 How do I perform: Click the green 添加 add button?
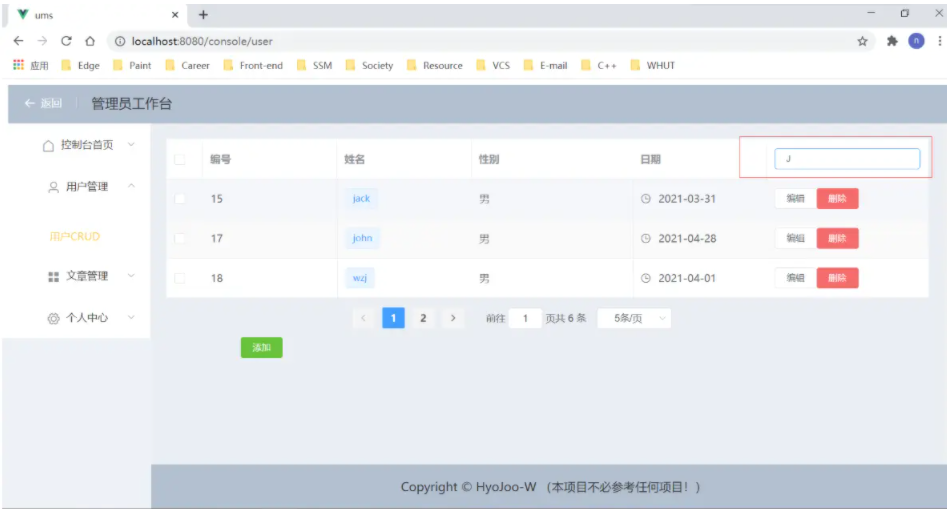(x=262, y=348)
